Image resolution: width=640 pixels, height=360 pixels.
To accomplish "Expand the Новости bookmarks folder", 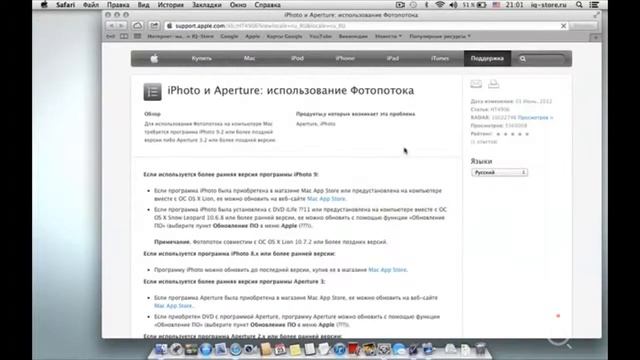I will (x=388, y=36).
